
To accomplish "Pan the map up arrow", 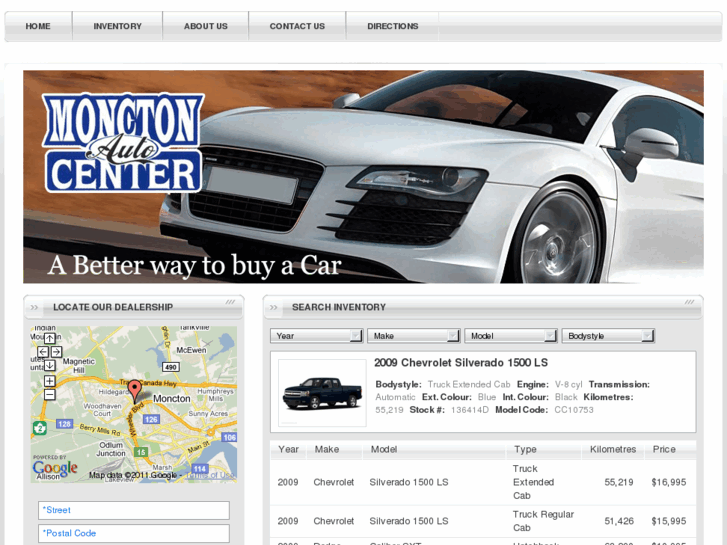I will 50,338.
